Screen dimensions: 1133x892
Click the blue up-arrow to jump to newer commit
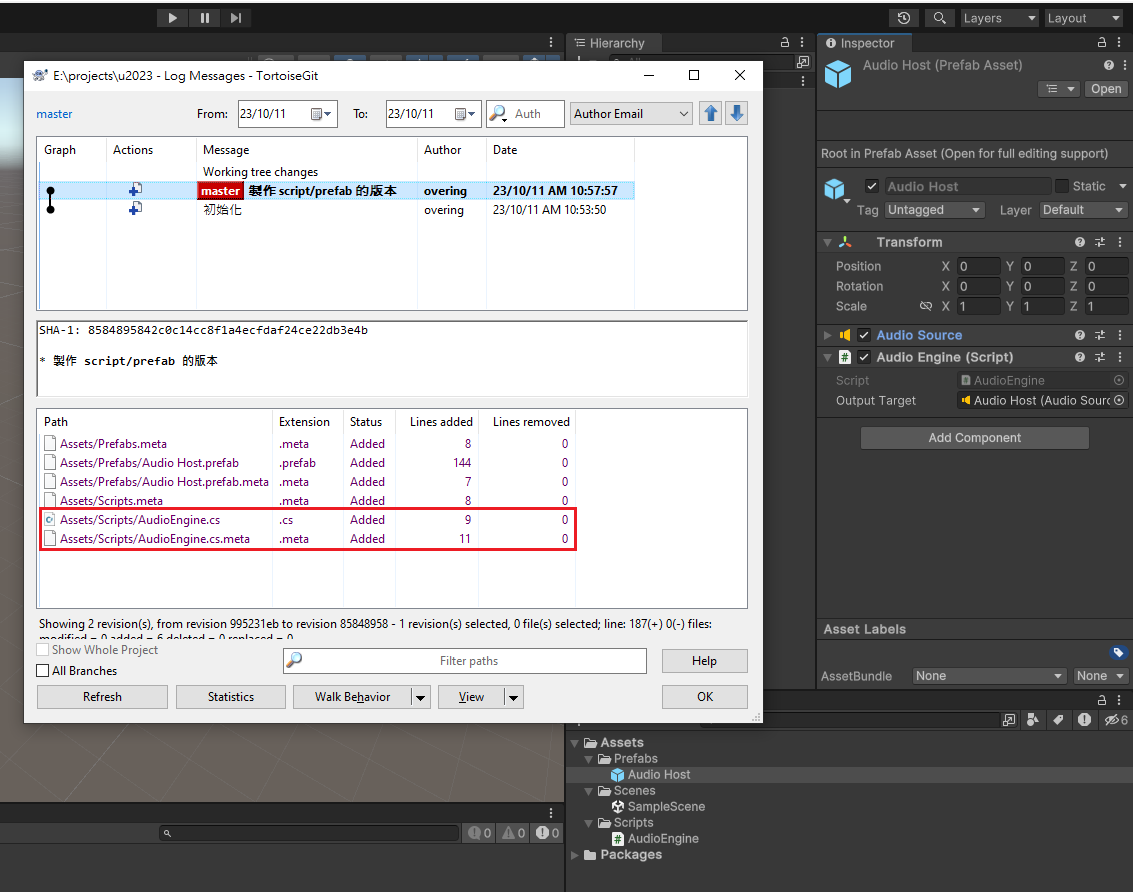(710, 113)
